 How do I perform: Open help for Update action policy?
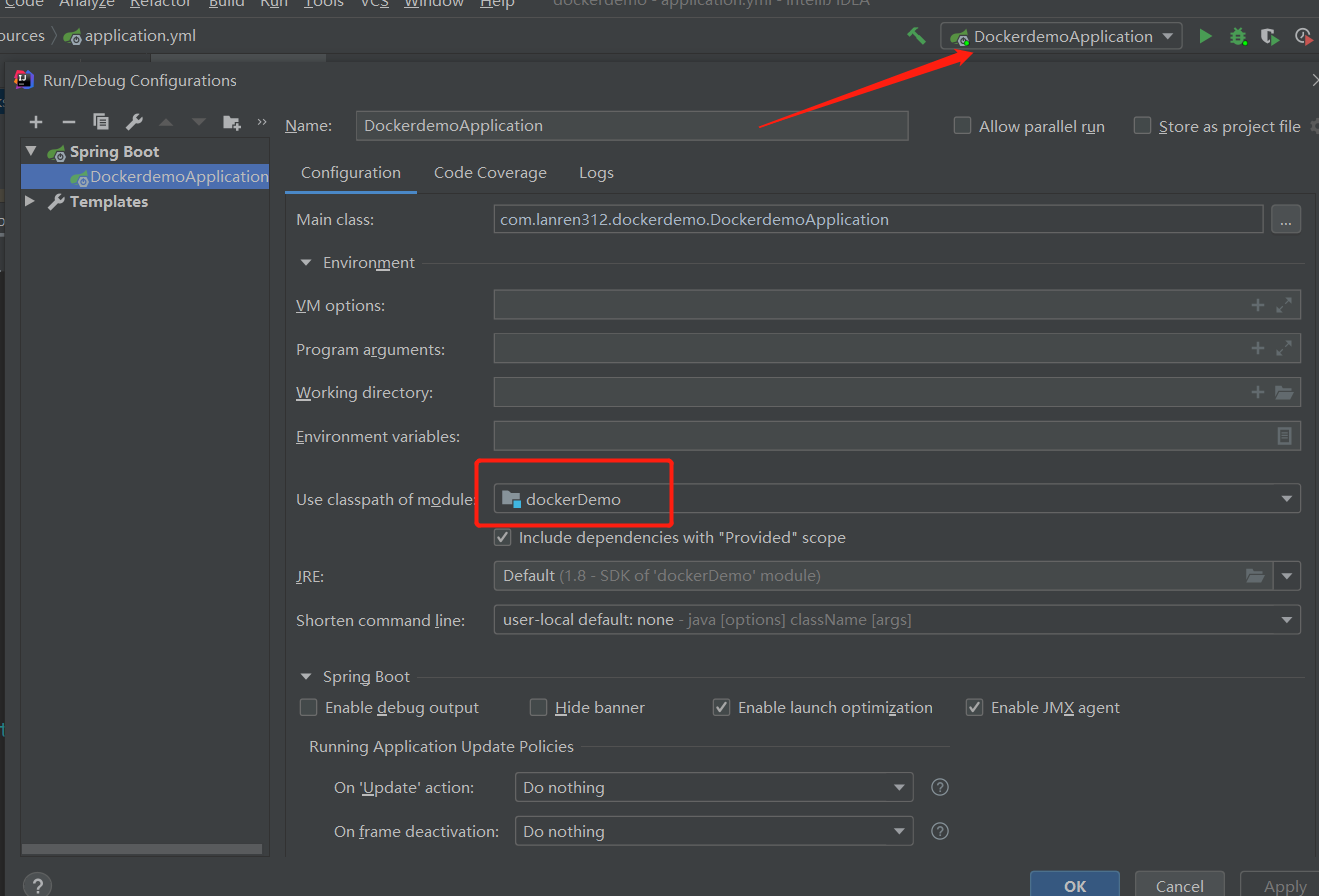[940, 787]
